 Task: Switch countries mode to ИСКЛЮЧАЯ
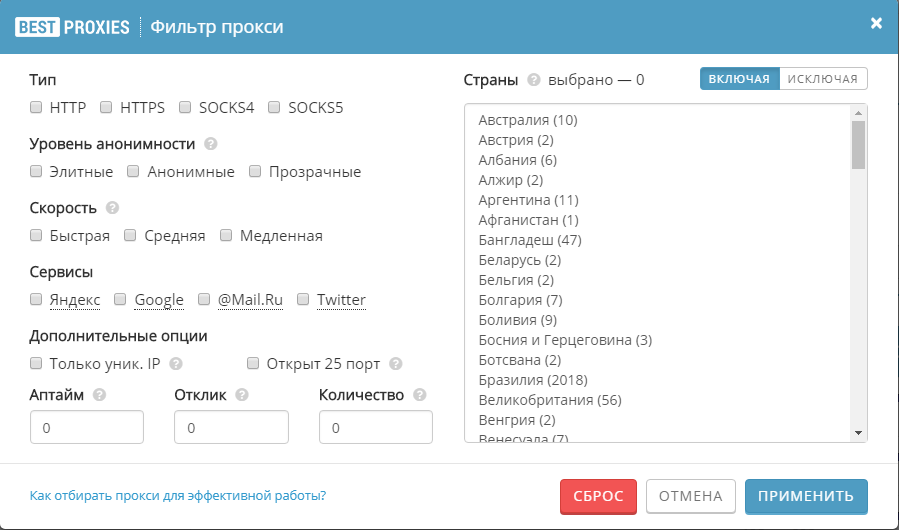pyautogui.click(x=823, y=79)
